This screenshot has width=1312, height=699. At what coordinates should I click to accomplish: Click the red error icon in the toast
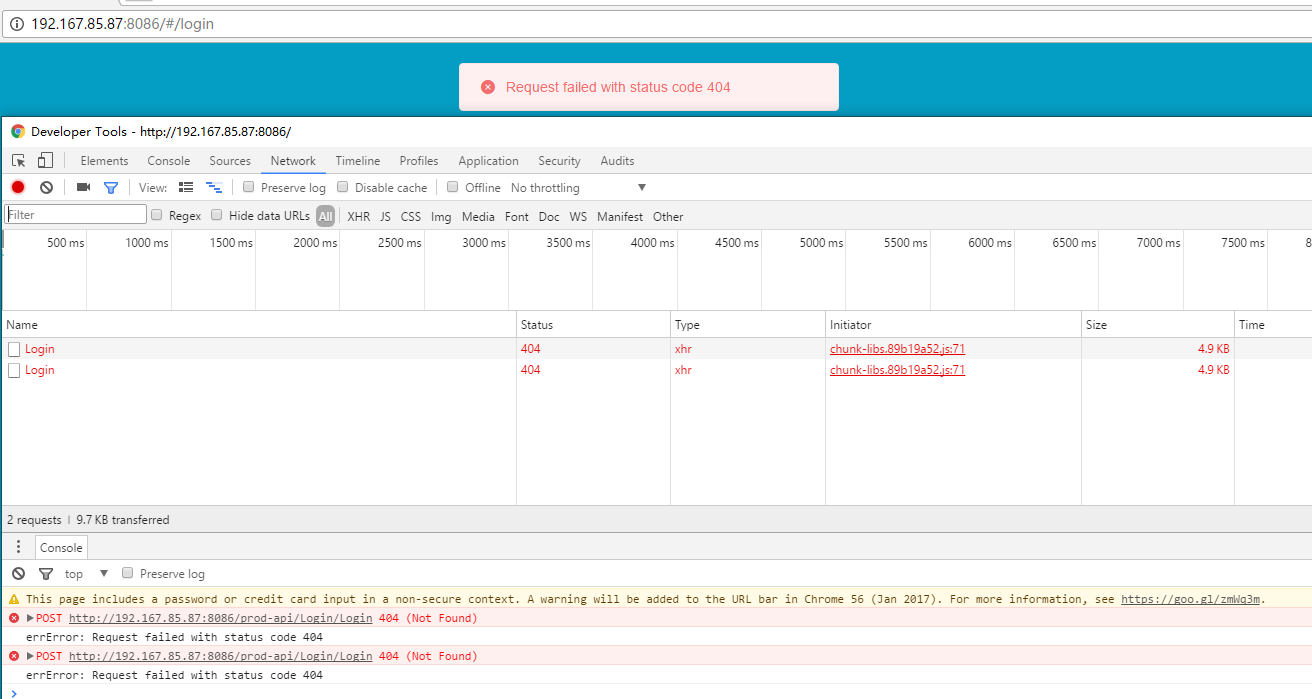click(488, 87)
